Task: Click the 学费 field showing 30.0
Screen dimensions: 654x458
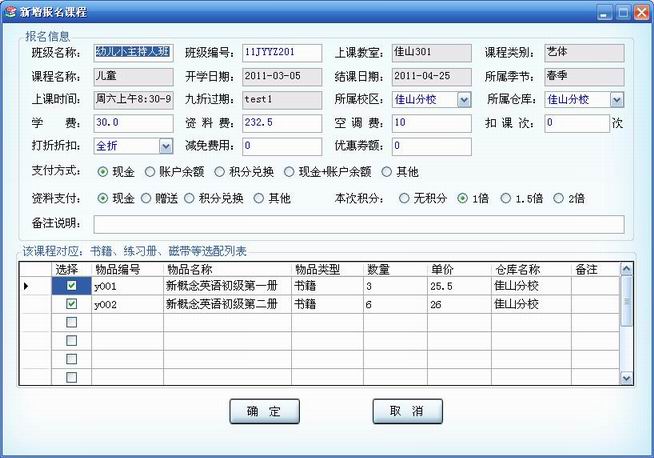Action: click(133, 123)
